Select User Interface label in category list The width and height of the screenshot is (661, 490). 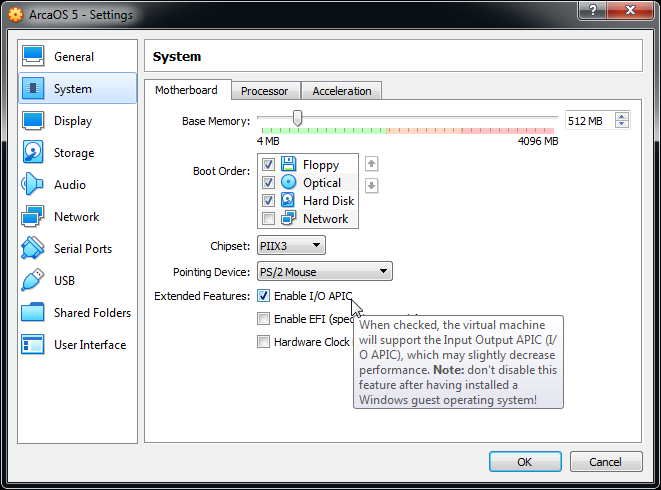90,345
